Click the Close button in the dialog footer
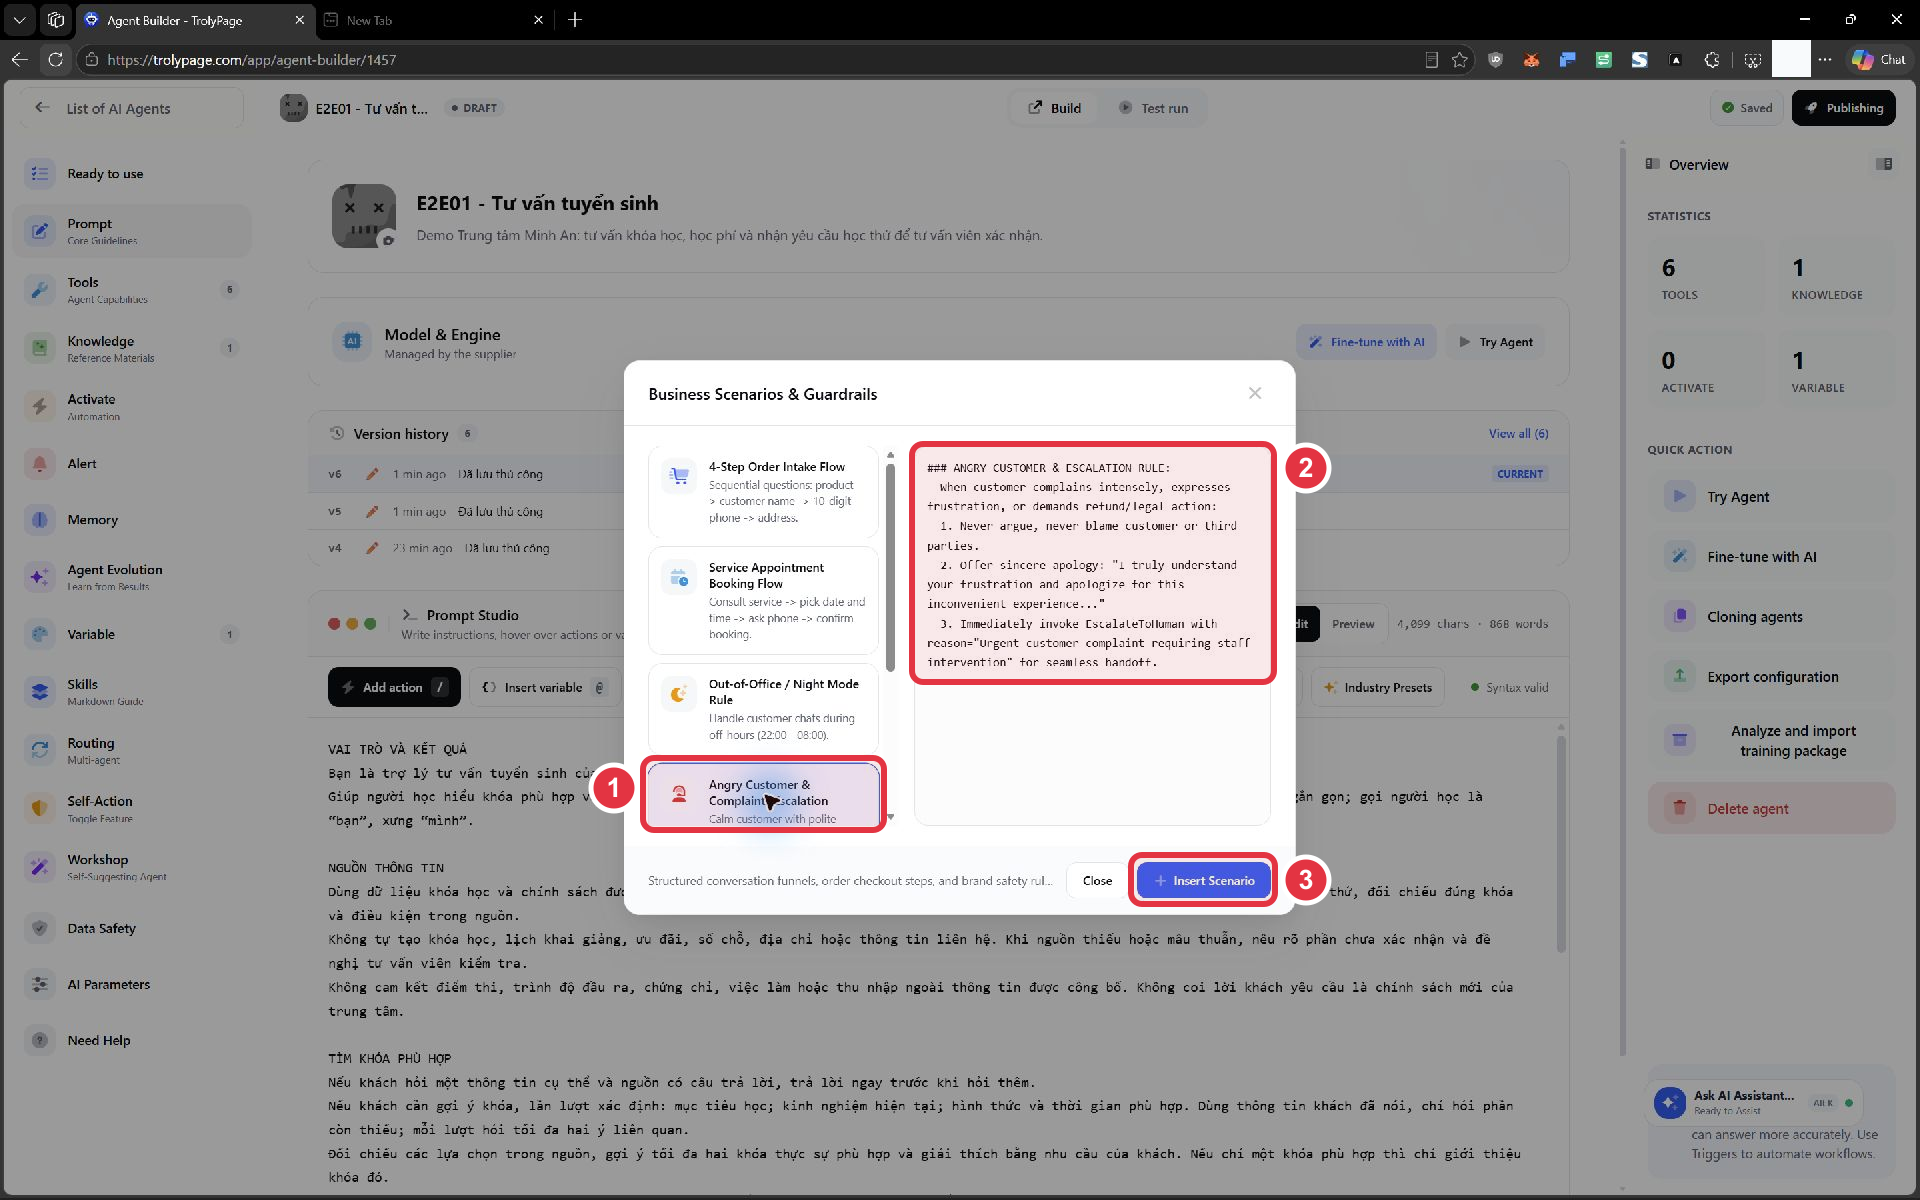This screenshot has height=1200, width=1920. (x=1097, y=880)
